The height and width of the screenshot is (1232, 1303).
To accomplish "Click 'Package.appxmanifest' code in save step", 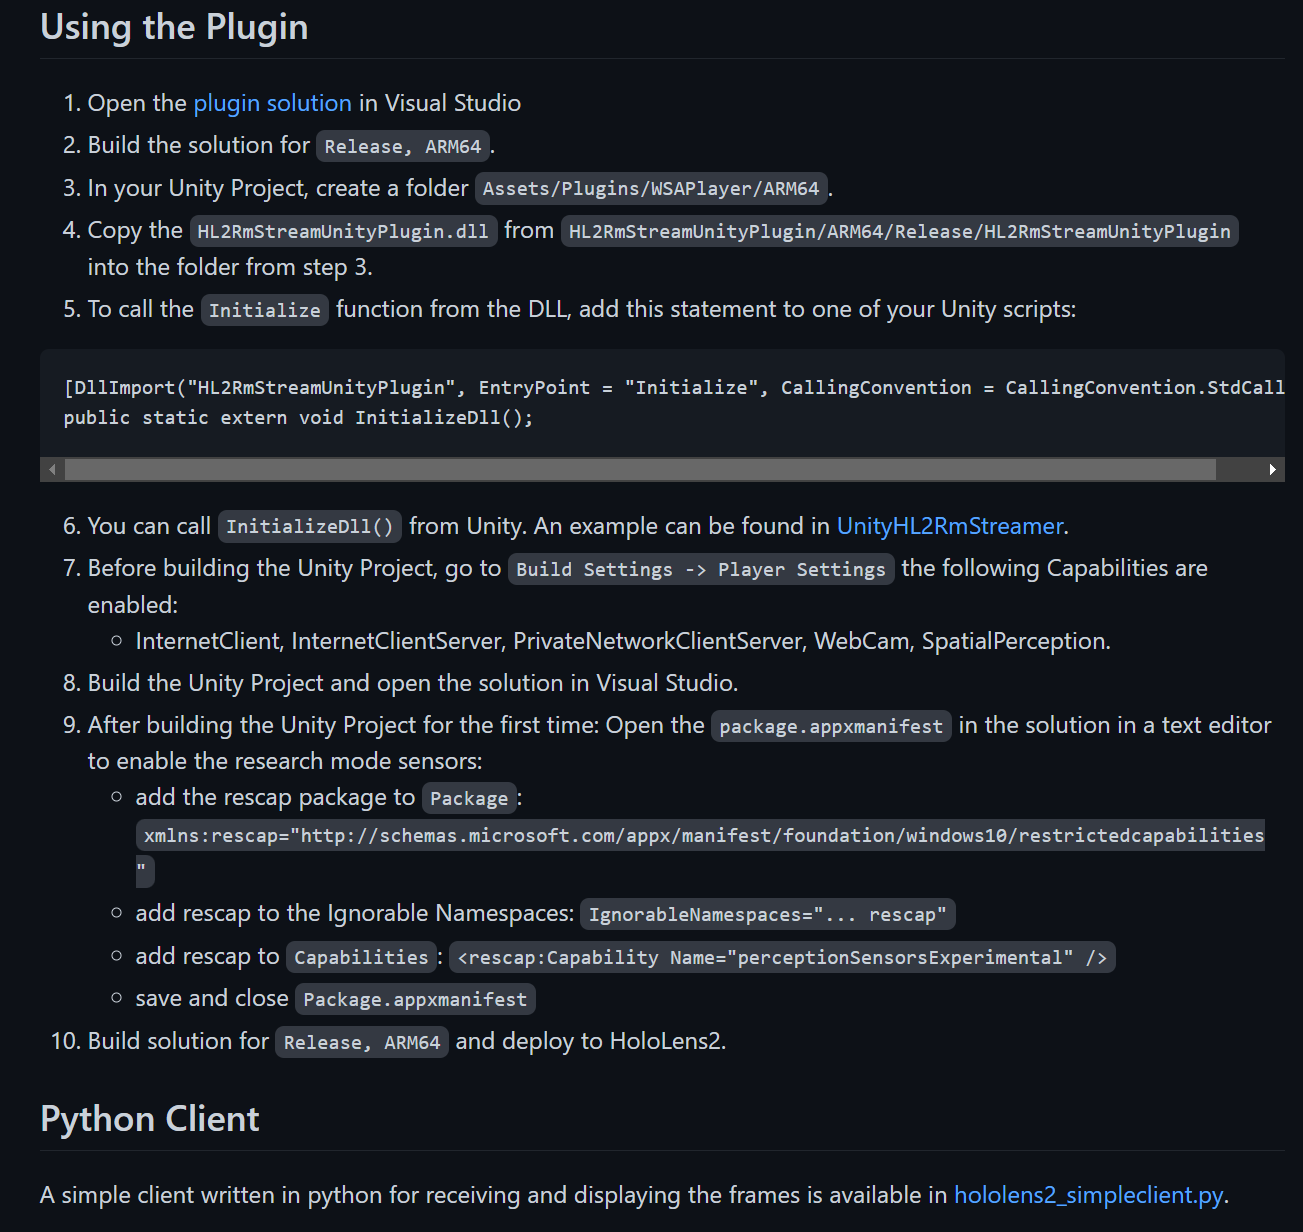I will (415, 999).
